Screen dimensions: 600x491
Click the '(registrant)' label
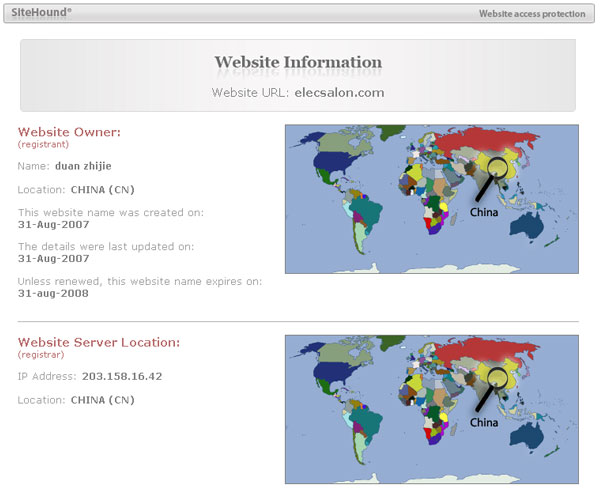point(43,144)
